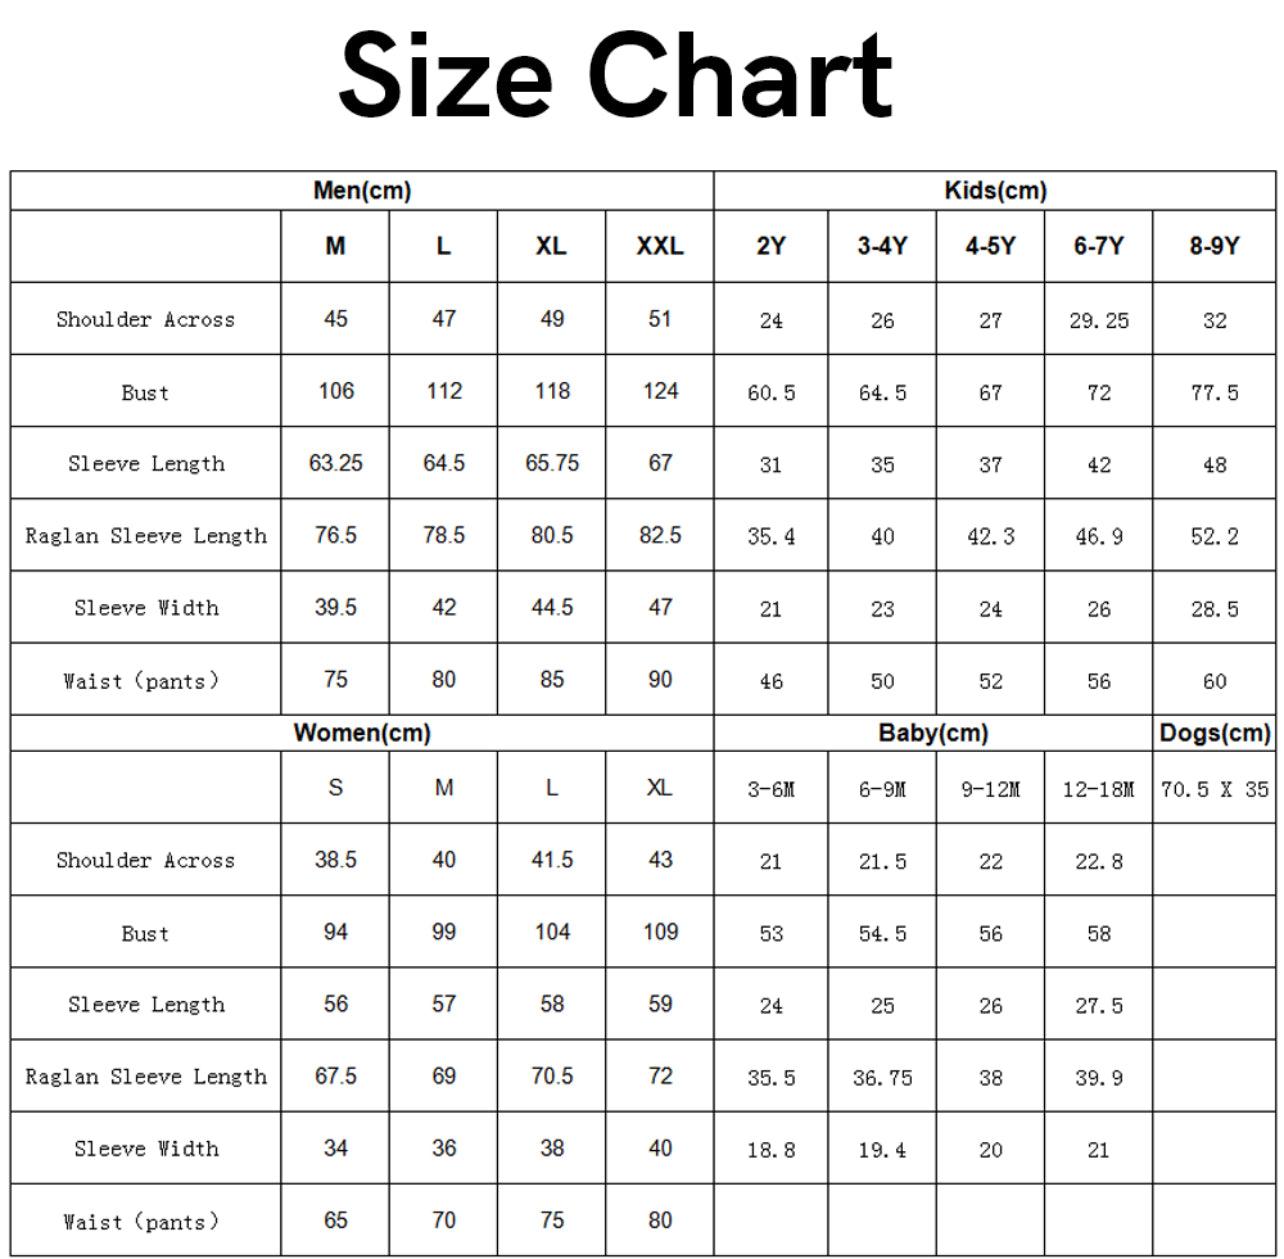The width and height of the screenshot is (1284, 1259).
Task: Click the 70.5 X 35 dog size cell
Action: click(1214, 789)
